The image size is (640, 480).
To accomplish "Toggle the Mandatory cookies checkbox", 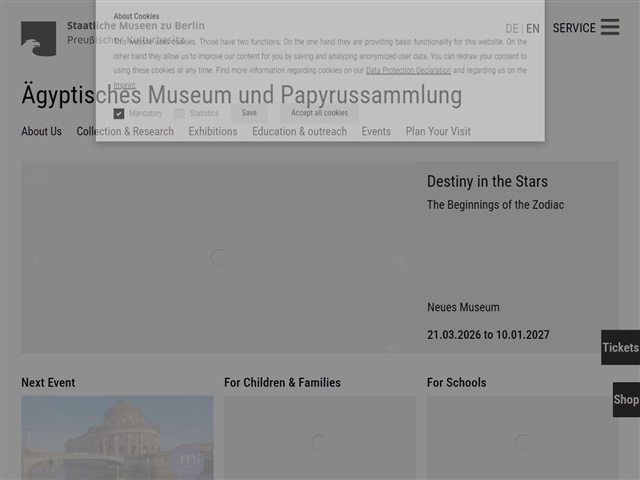I will click(119, 113).
